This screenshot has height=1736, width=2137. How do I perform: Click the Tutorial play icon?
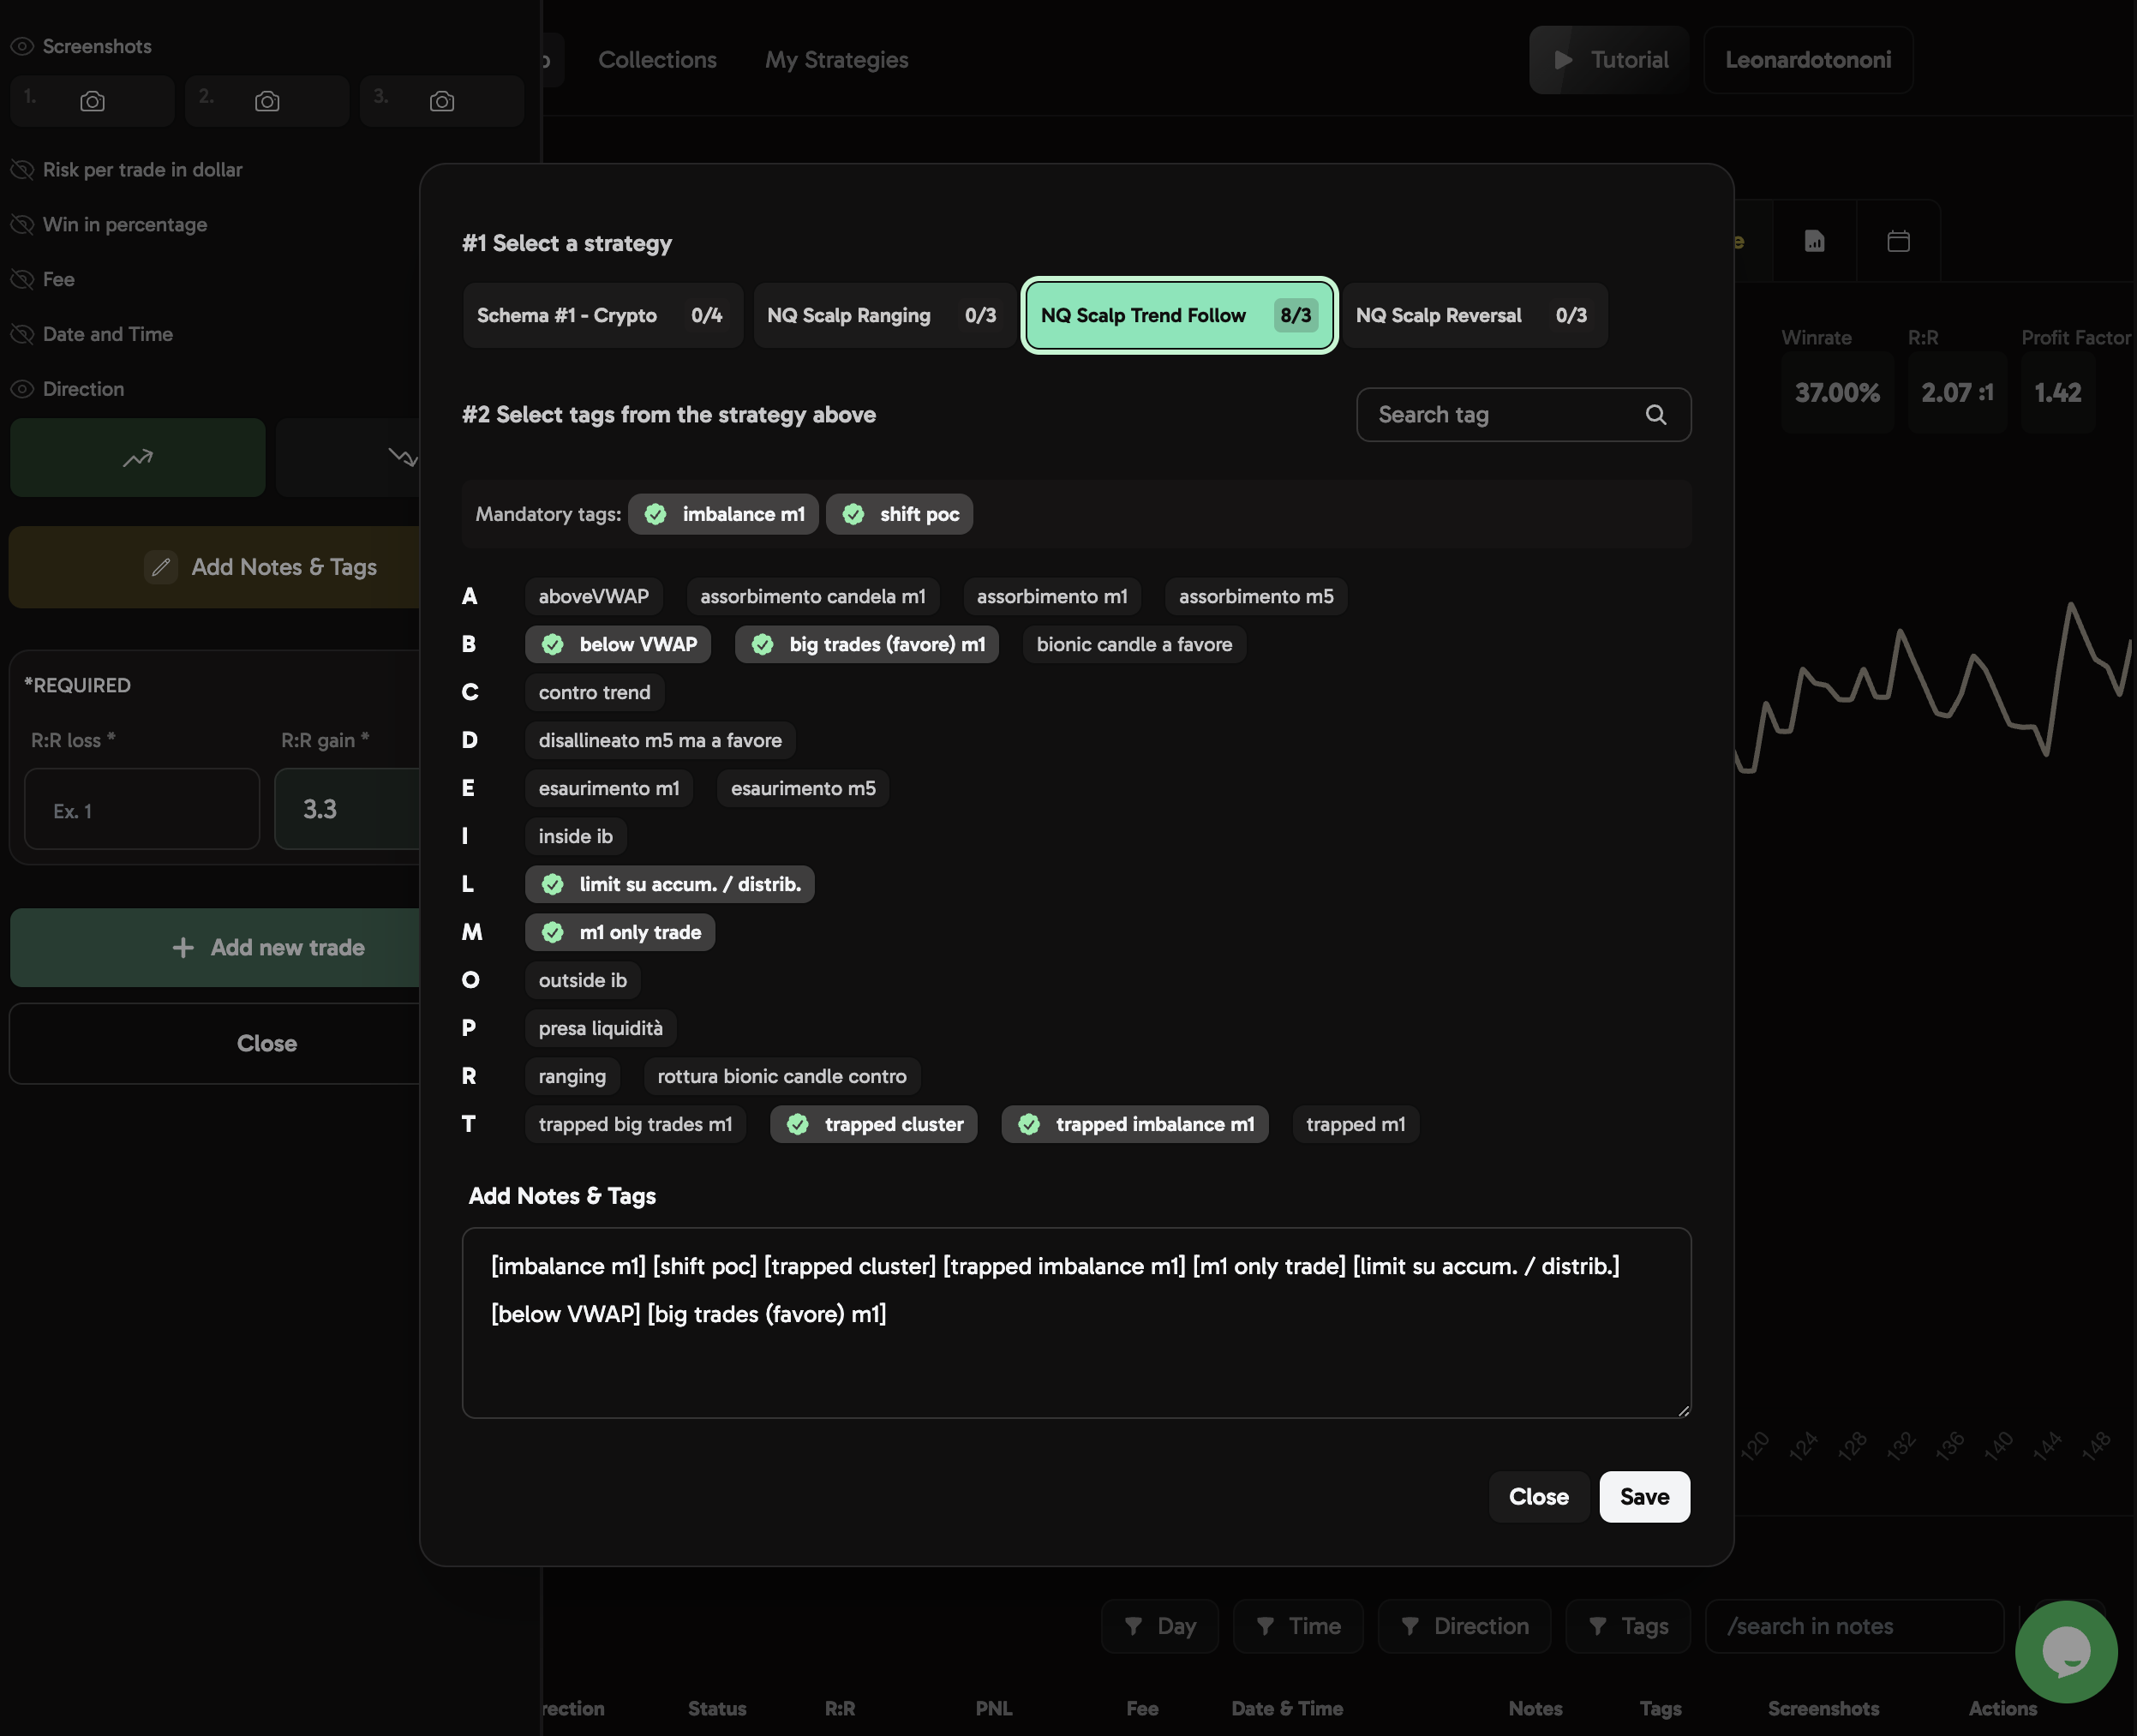point(1563,60)
